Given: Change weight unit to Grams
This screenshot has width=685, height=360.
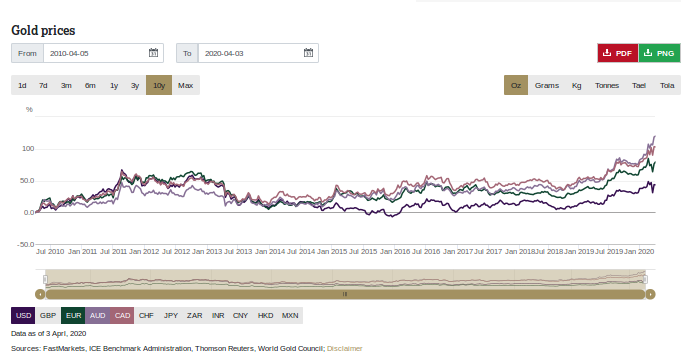Looking at the screenshot, I should pos(547,85).
